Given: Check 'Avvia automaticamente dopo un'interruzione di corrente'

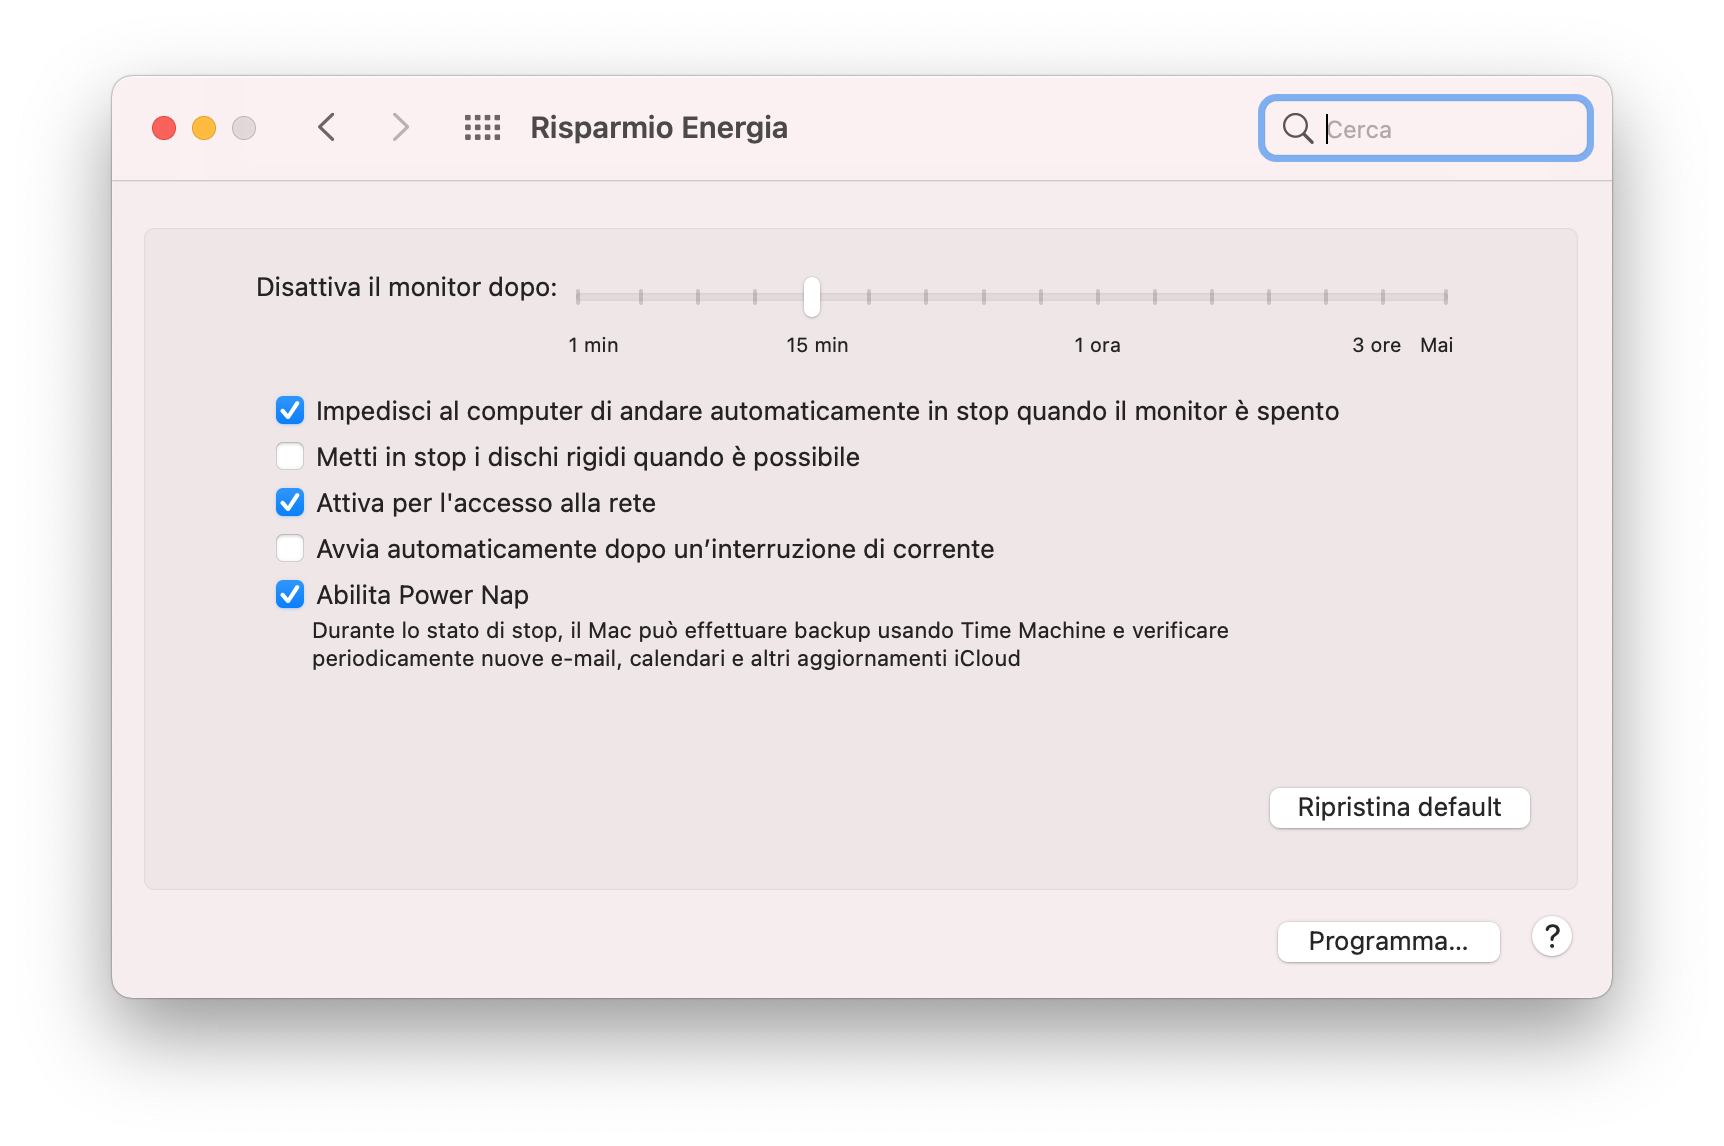Looking at the screenshot, I should 290,549.
